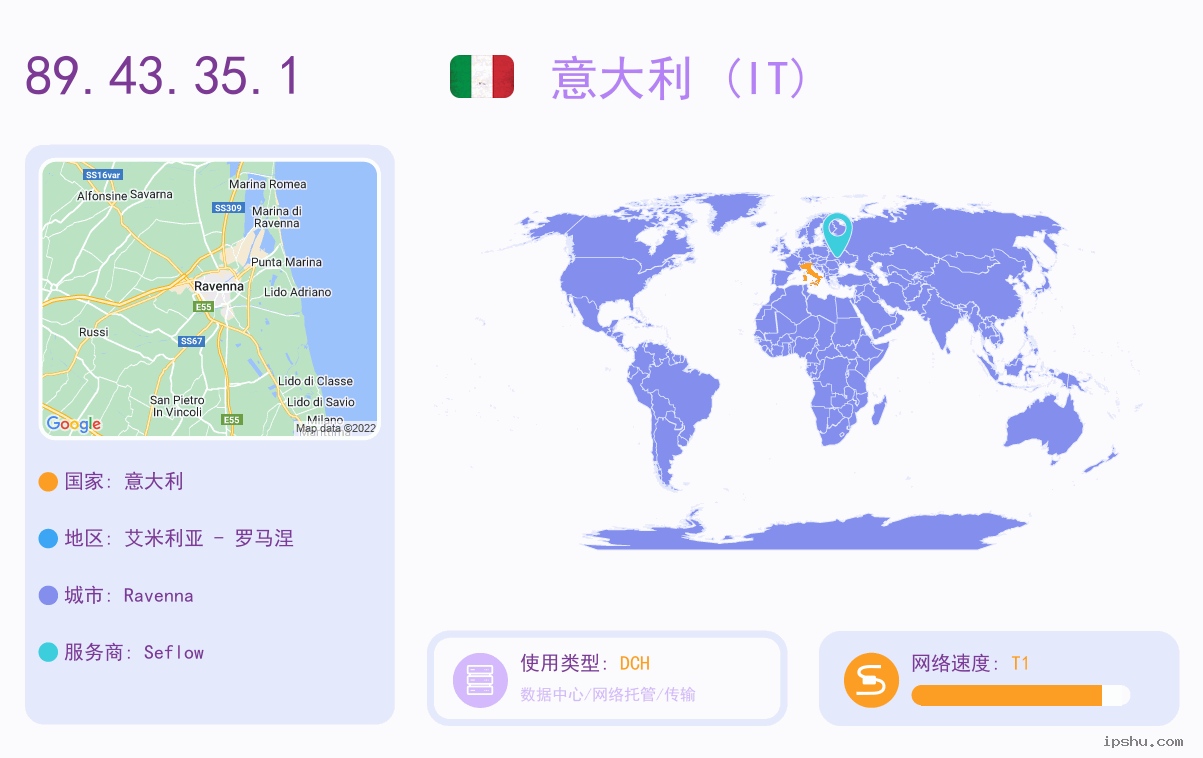Click Ravenna city label on map
Image resolution: width=1203 pixels, height=758 pixels.
pyautogui.click(x=219, y=286)
